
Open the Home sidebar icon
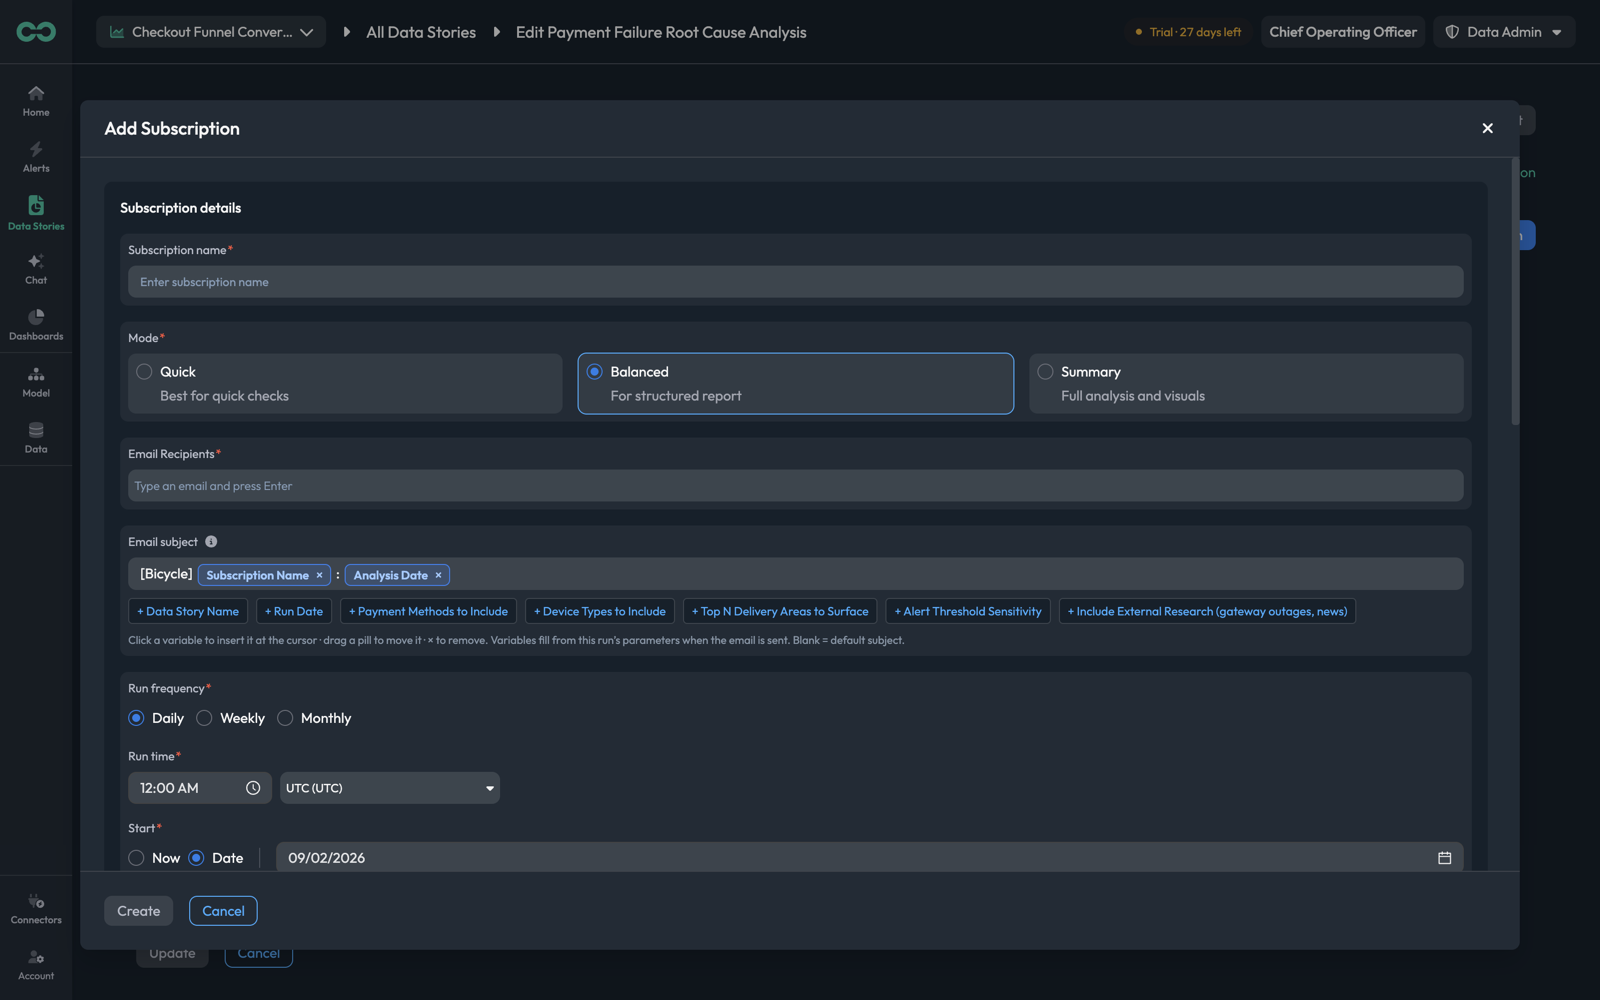(36, 94)
